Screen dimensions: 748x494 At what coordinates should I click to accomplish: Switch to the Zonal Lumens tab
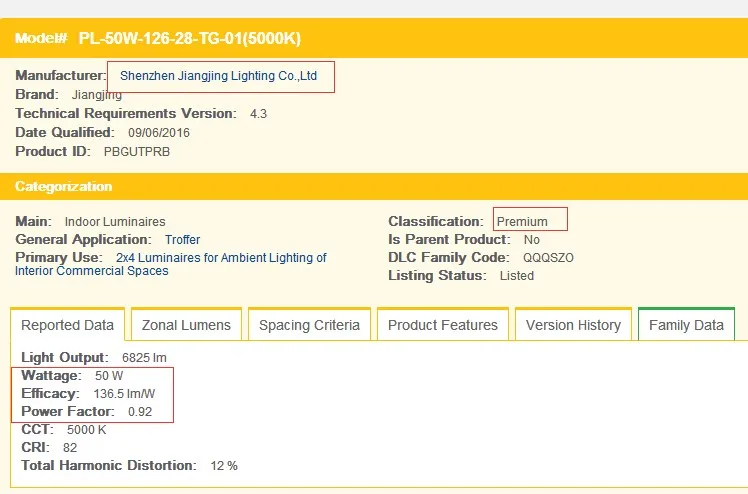(186, 325)
